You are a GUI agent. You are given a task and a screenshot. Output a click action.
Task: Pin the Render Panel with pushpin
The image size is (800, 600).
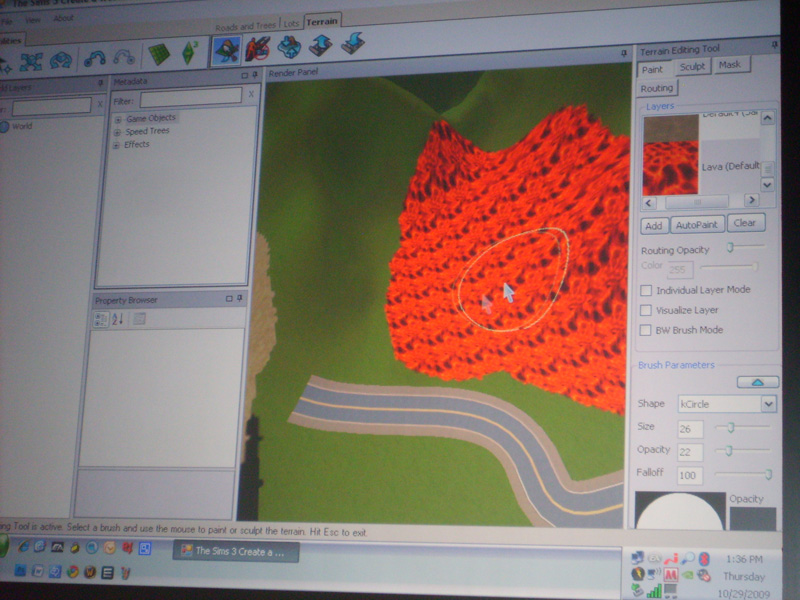point(623,53)
